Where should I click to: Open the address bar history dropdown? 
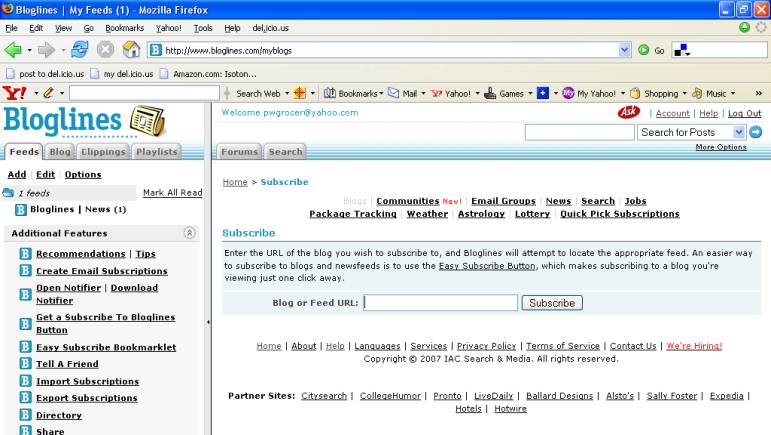(x=624, y=50)
